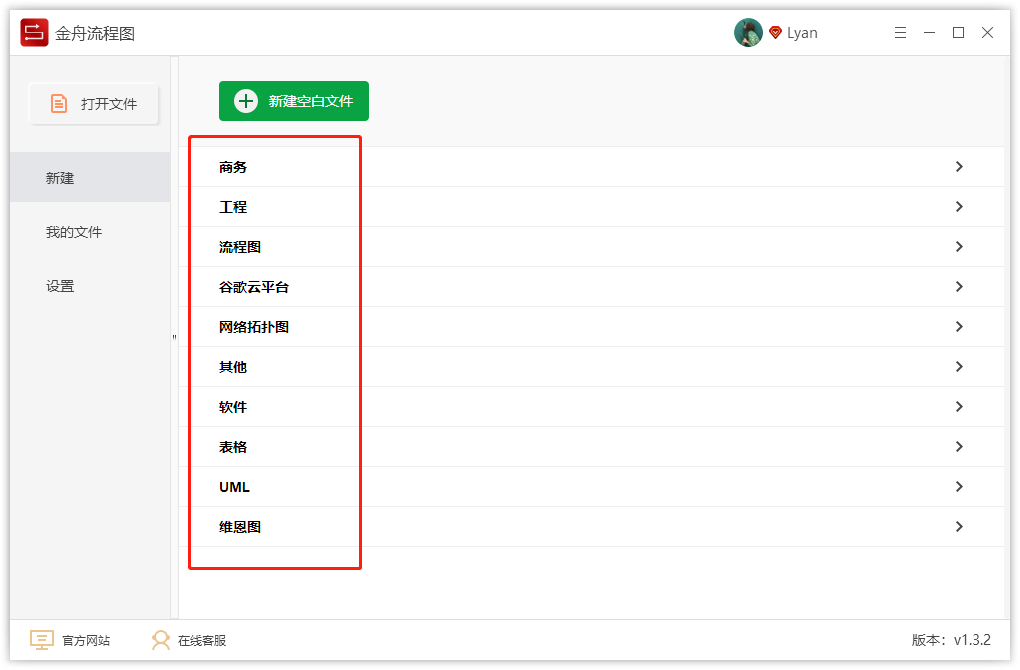
Task: Expand the 商务 category chevron
Action: pyautogui.click(x=959, y=167)
